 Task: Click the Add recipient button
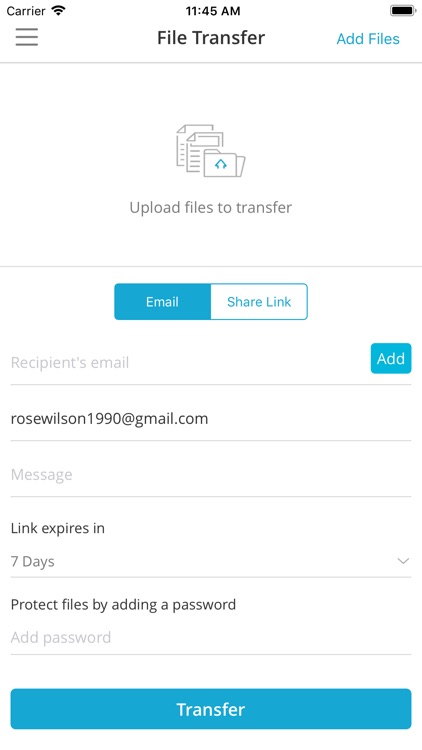tap(391, 358)
